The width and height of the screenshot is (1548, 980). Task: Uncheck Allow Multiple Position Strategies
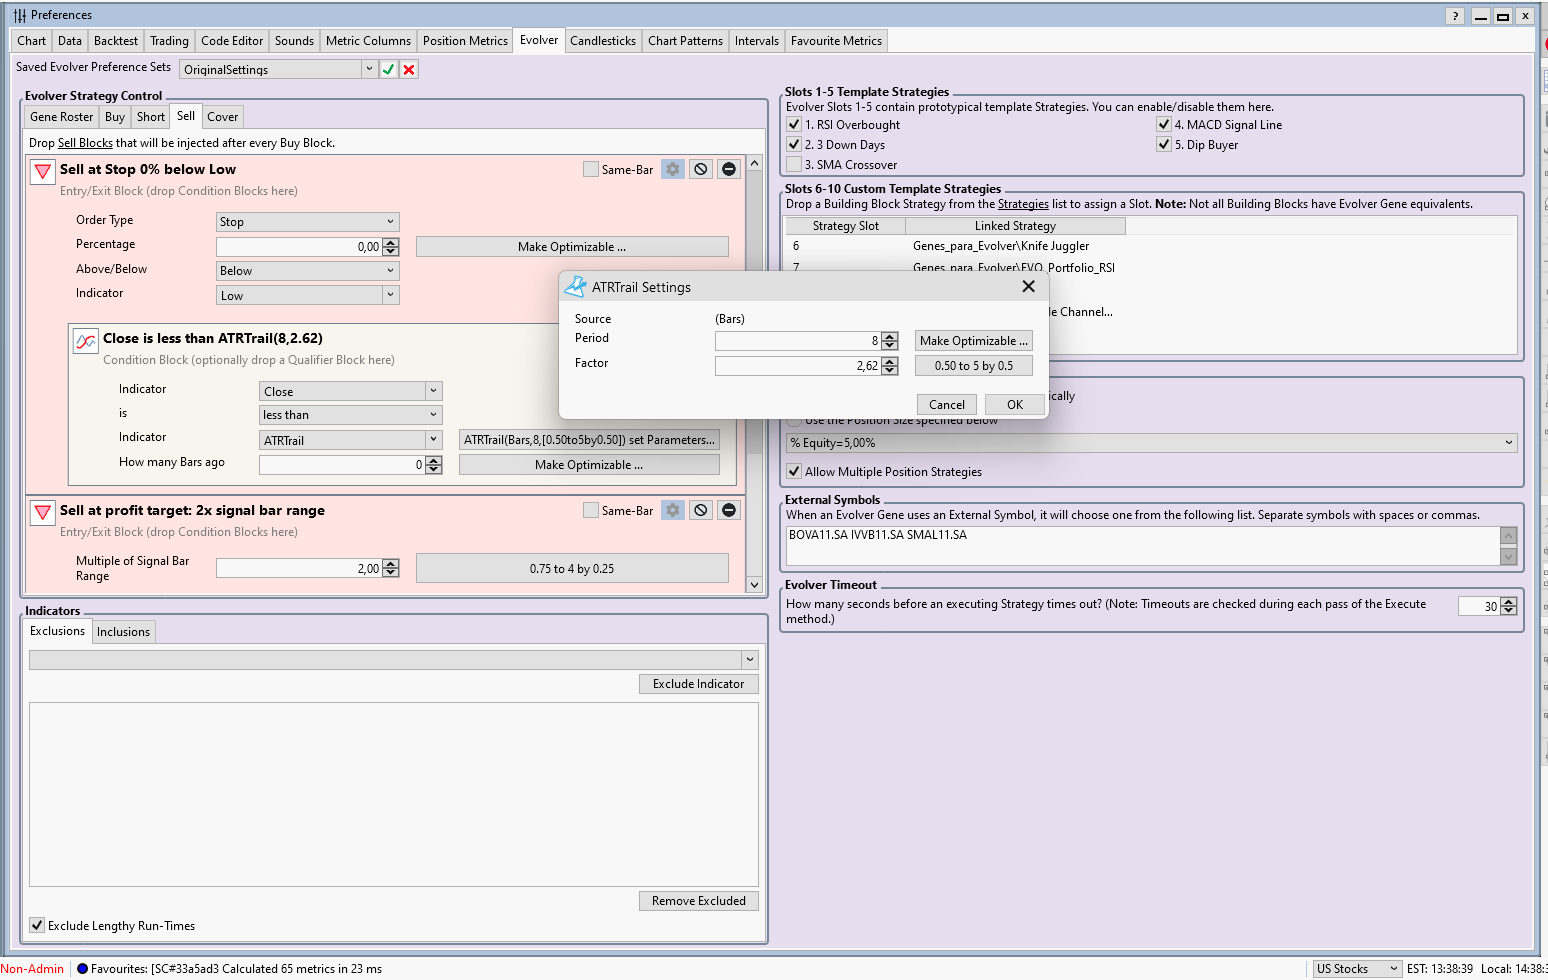click(794, 471)
